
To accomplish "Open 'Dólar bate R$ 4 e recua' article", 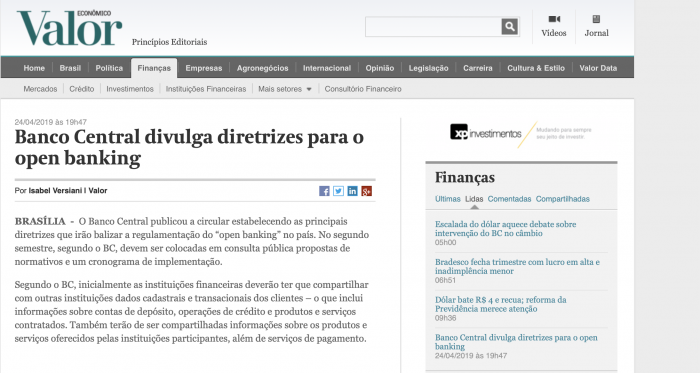I will (x=500, y=304).
